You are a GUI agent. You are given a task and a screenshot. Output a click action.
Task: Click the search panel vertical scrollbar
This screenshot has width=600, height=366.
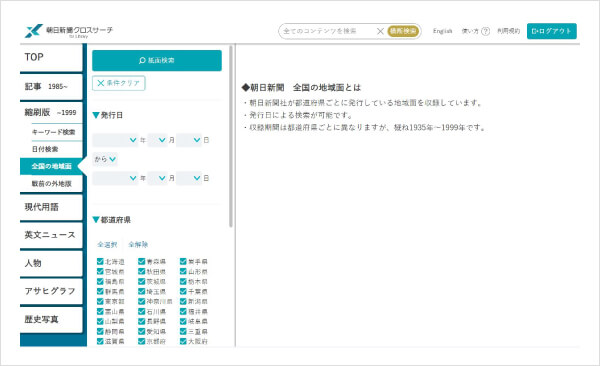click(231, 136)
